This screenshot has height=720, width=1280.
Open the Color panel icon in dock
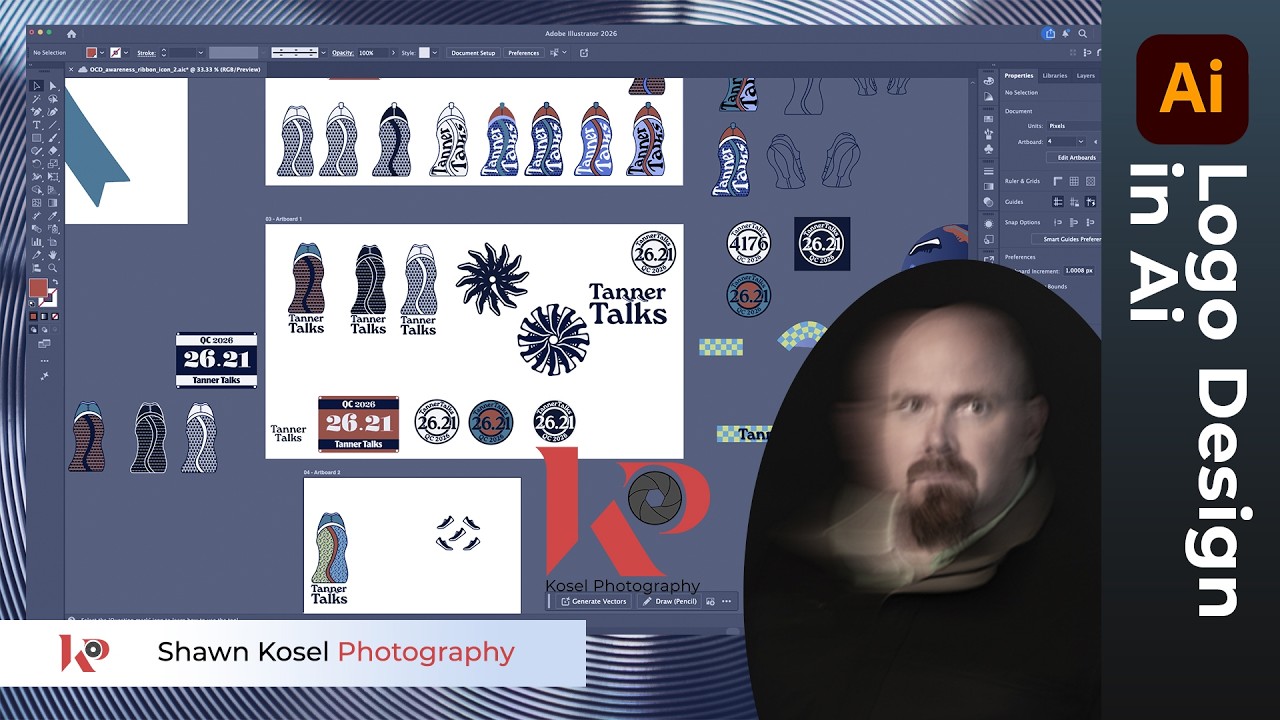(x=988, y=81)
